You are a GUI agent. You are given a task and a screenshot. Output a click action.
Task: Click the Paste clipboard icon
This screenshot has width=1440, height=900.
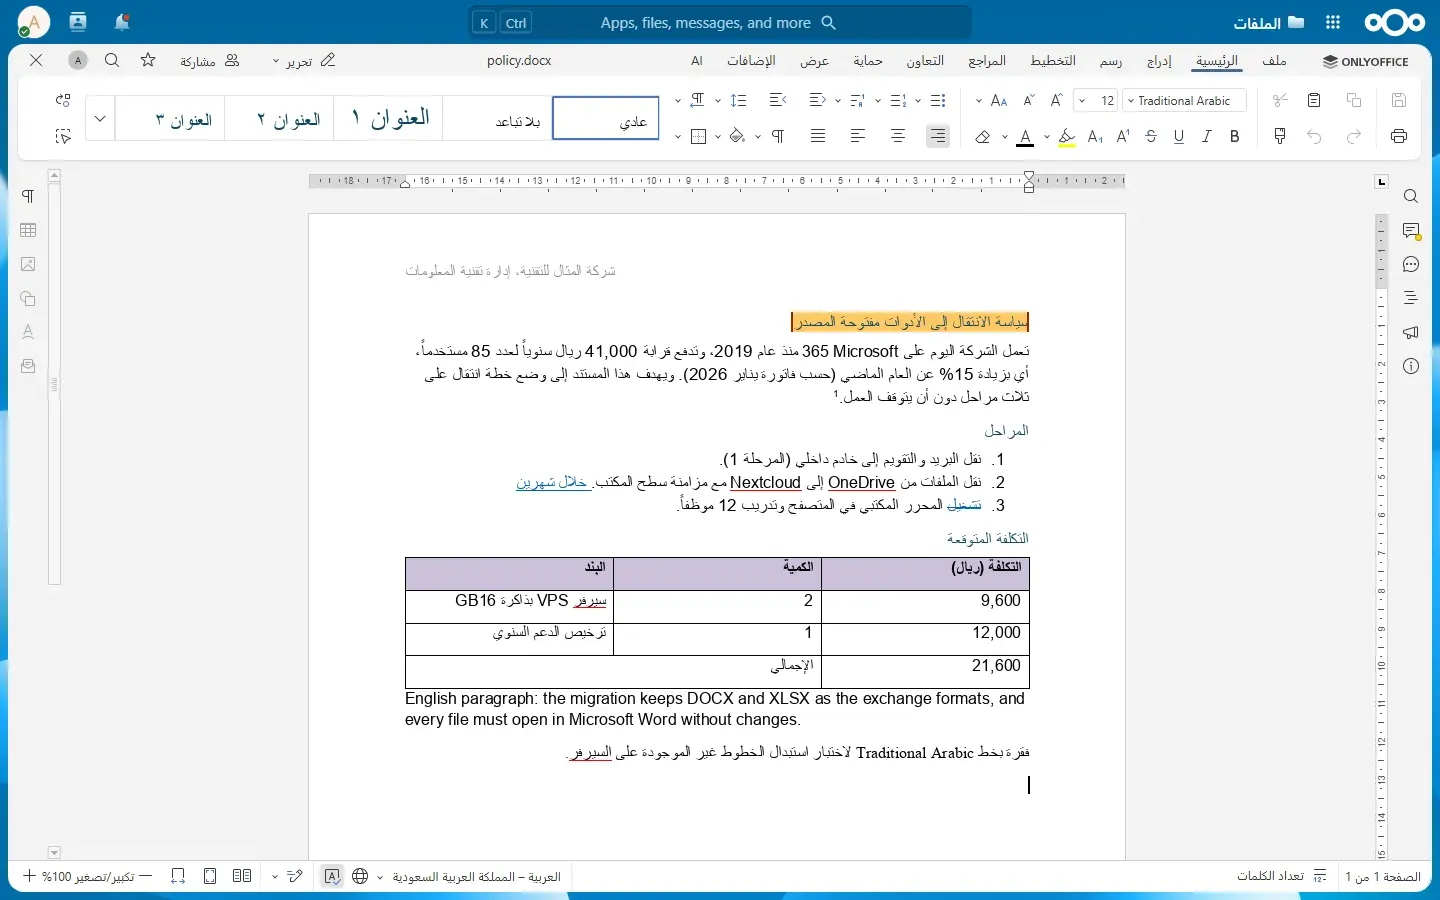coord(1314,100)
